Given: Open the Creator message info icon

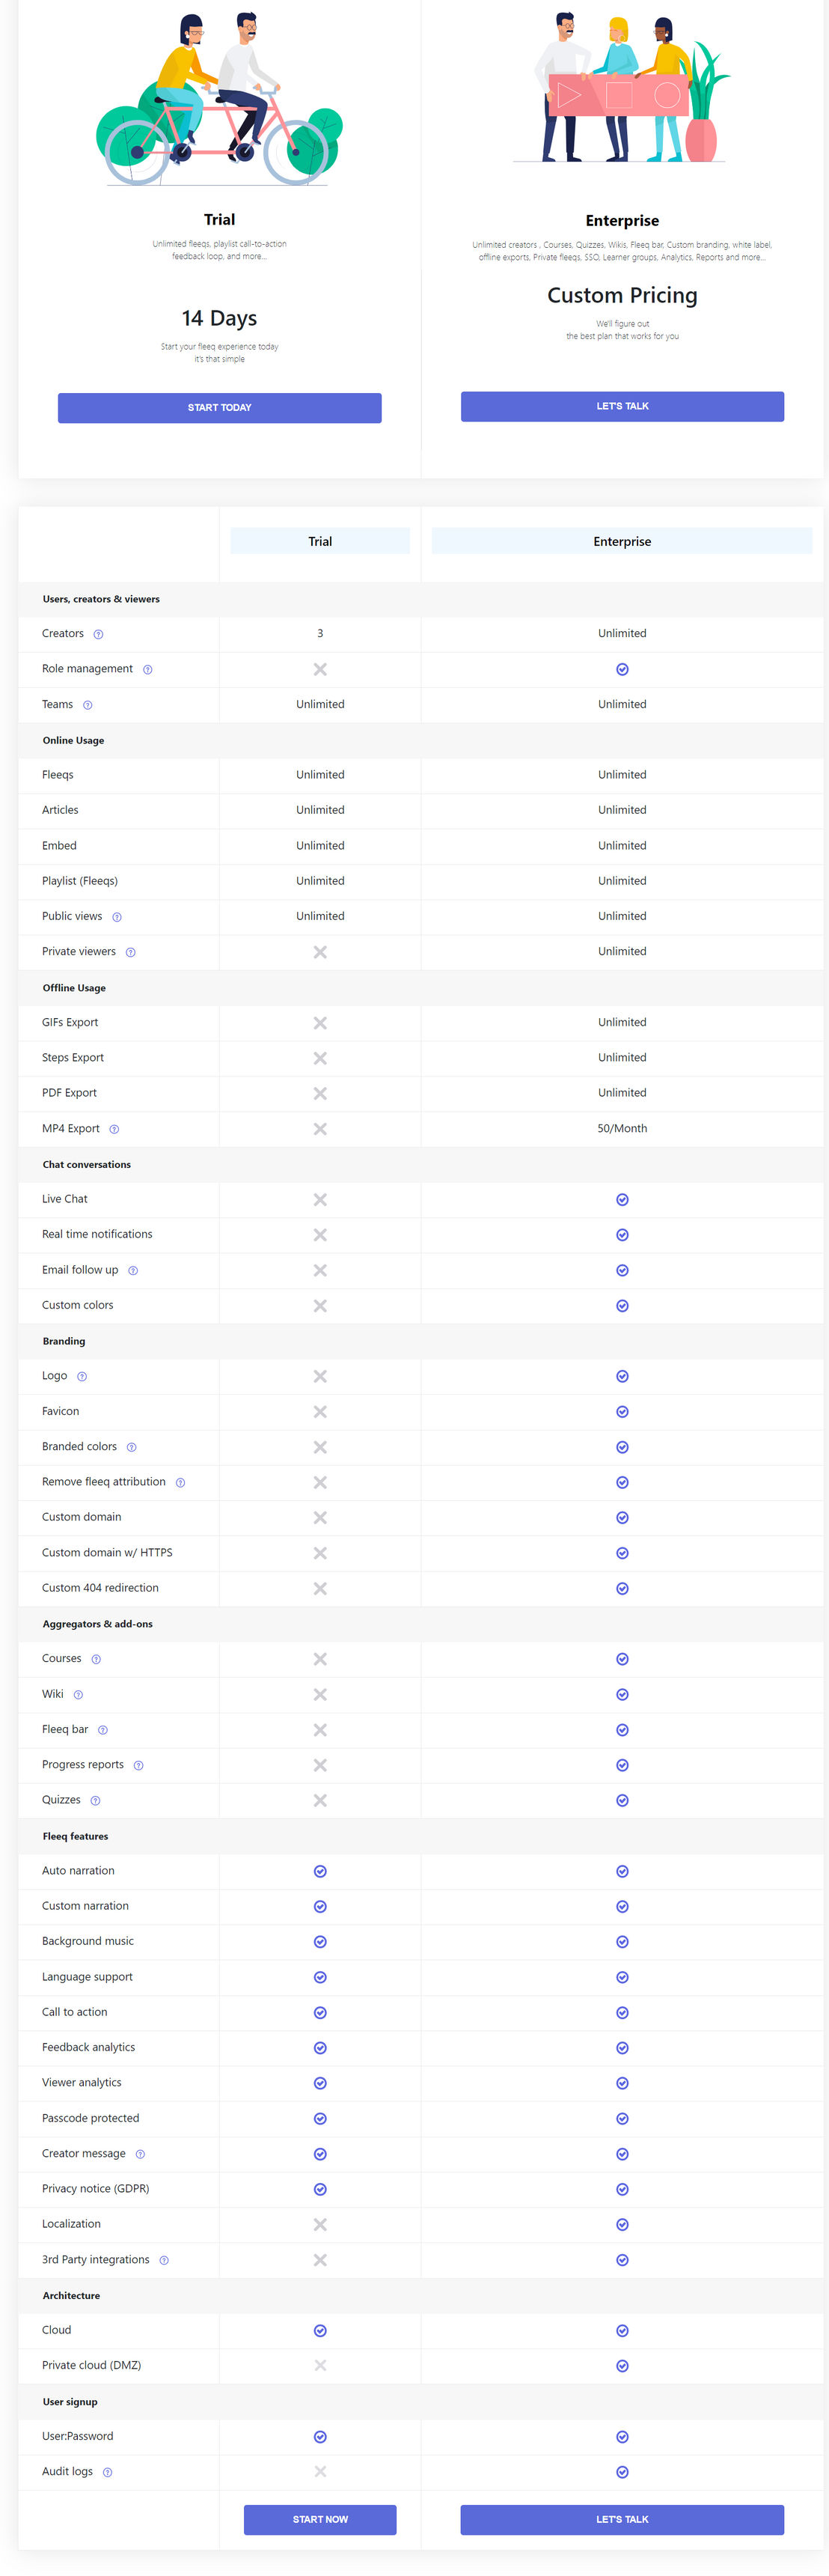Looking at the screenshot, I should pyautogui.click(x=140, y=2154).
